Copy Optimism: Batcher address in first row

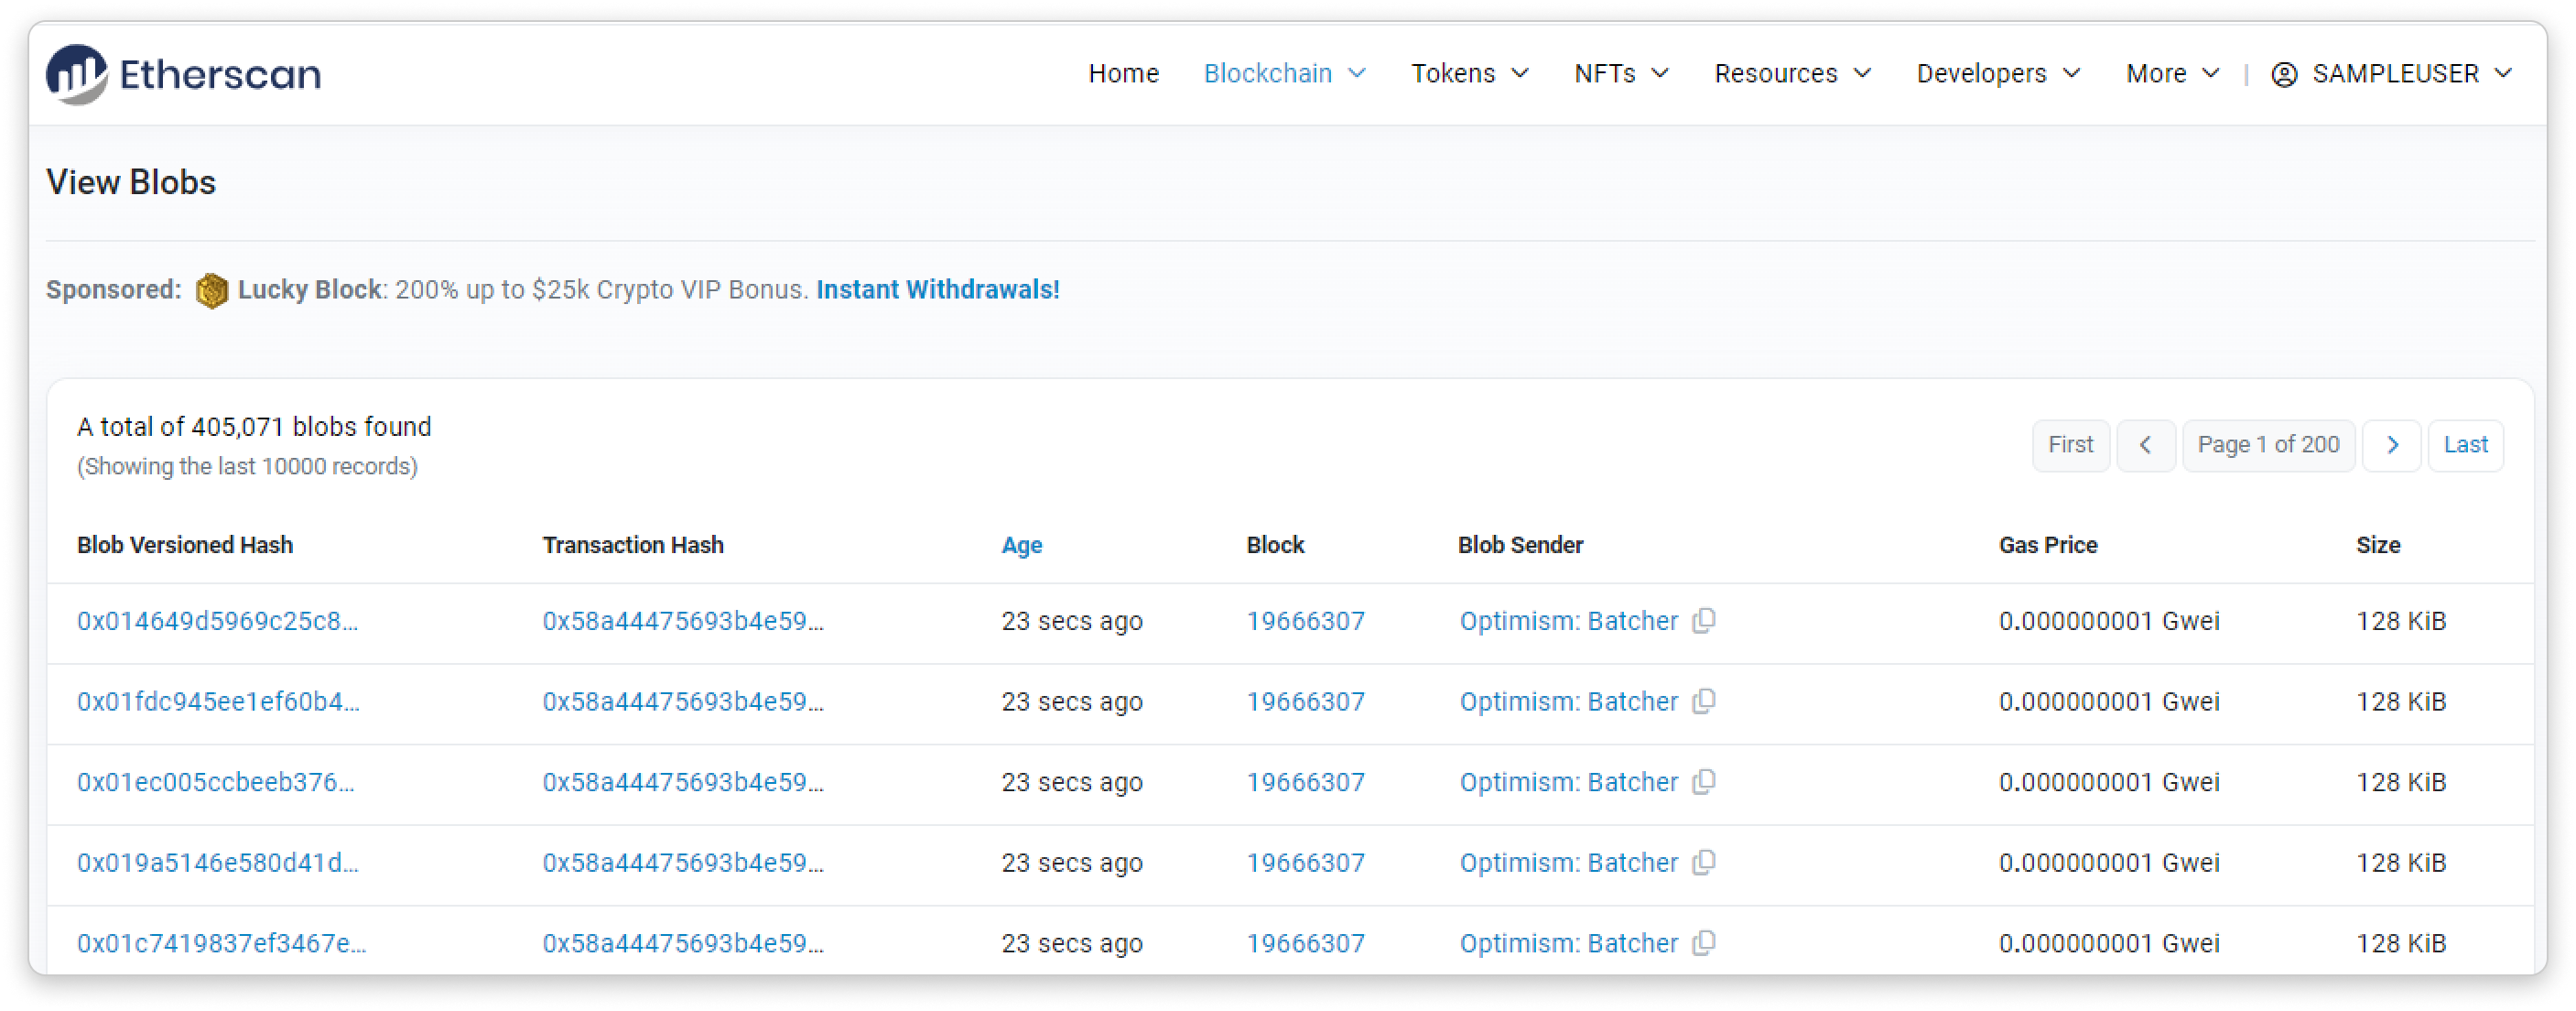[1704, 621]
